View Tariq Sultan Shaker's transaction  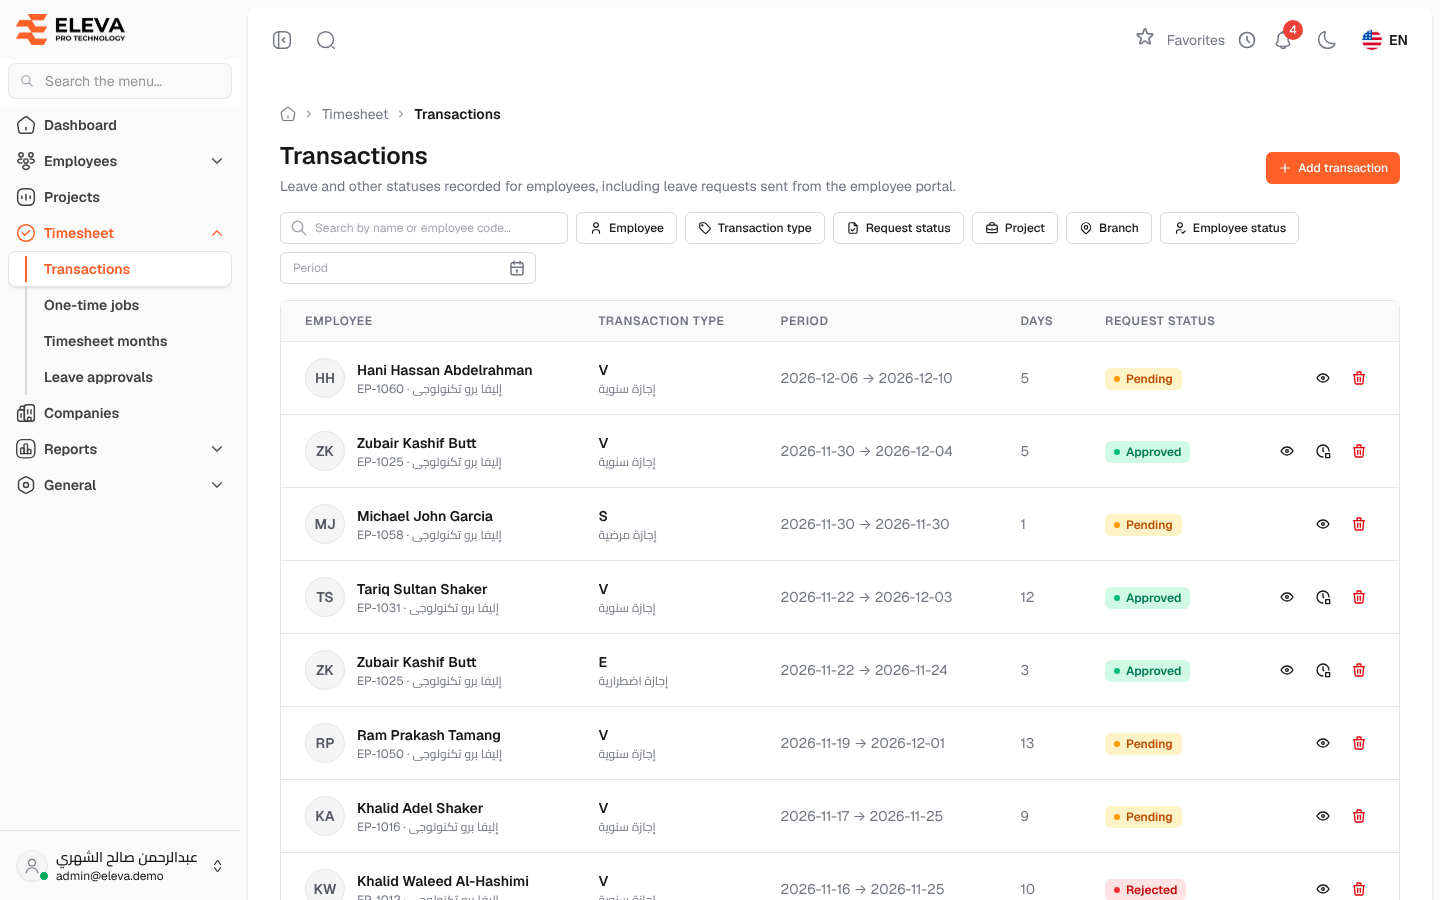point(1287,597)
